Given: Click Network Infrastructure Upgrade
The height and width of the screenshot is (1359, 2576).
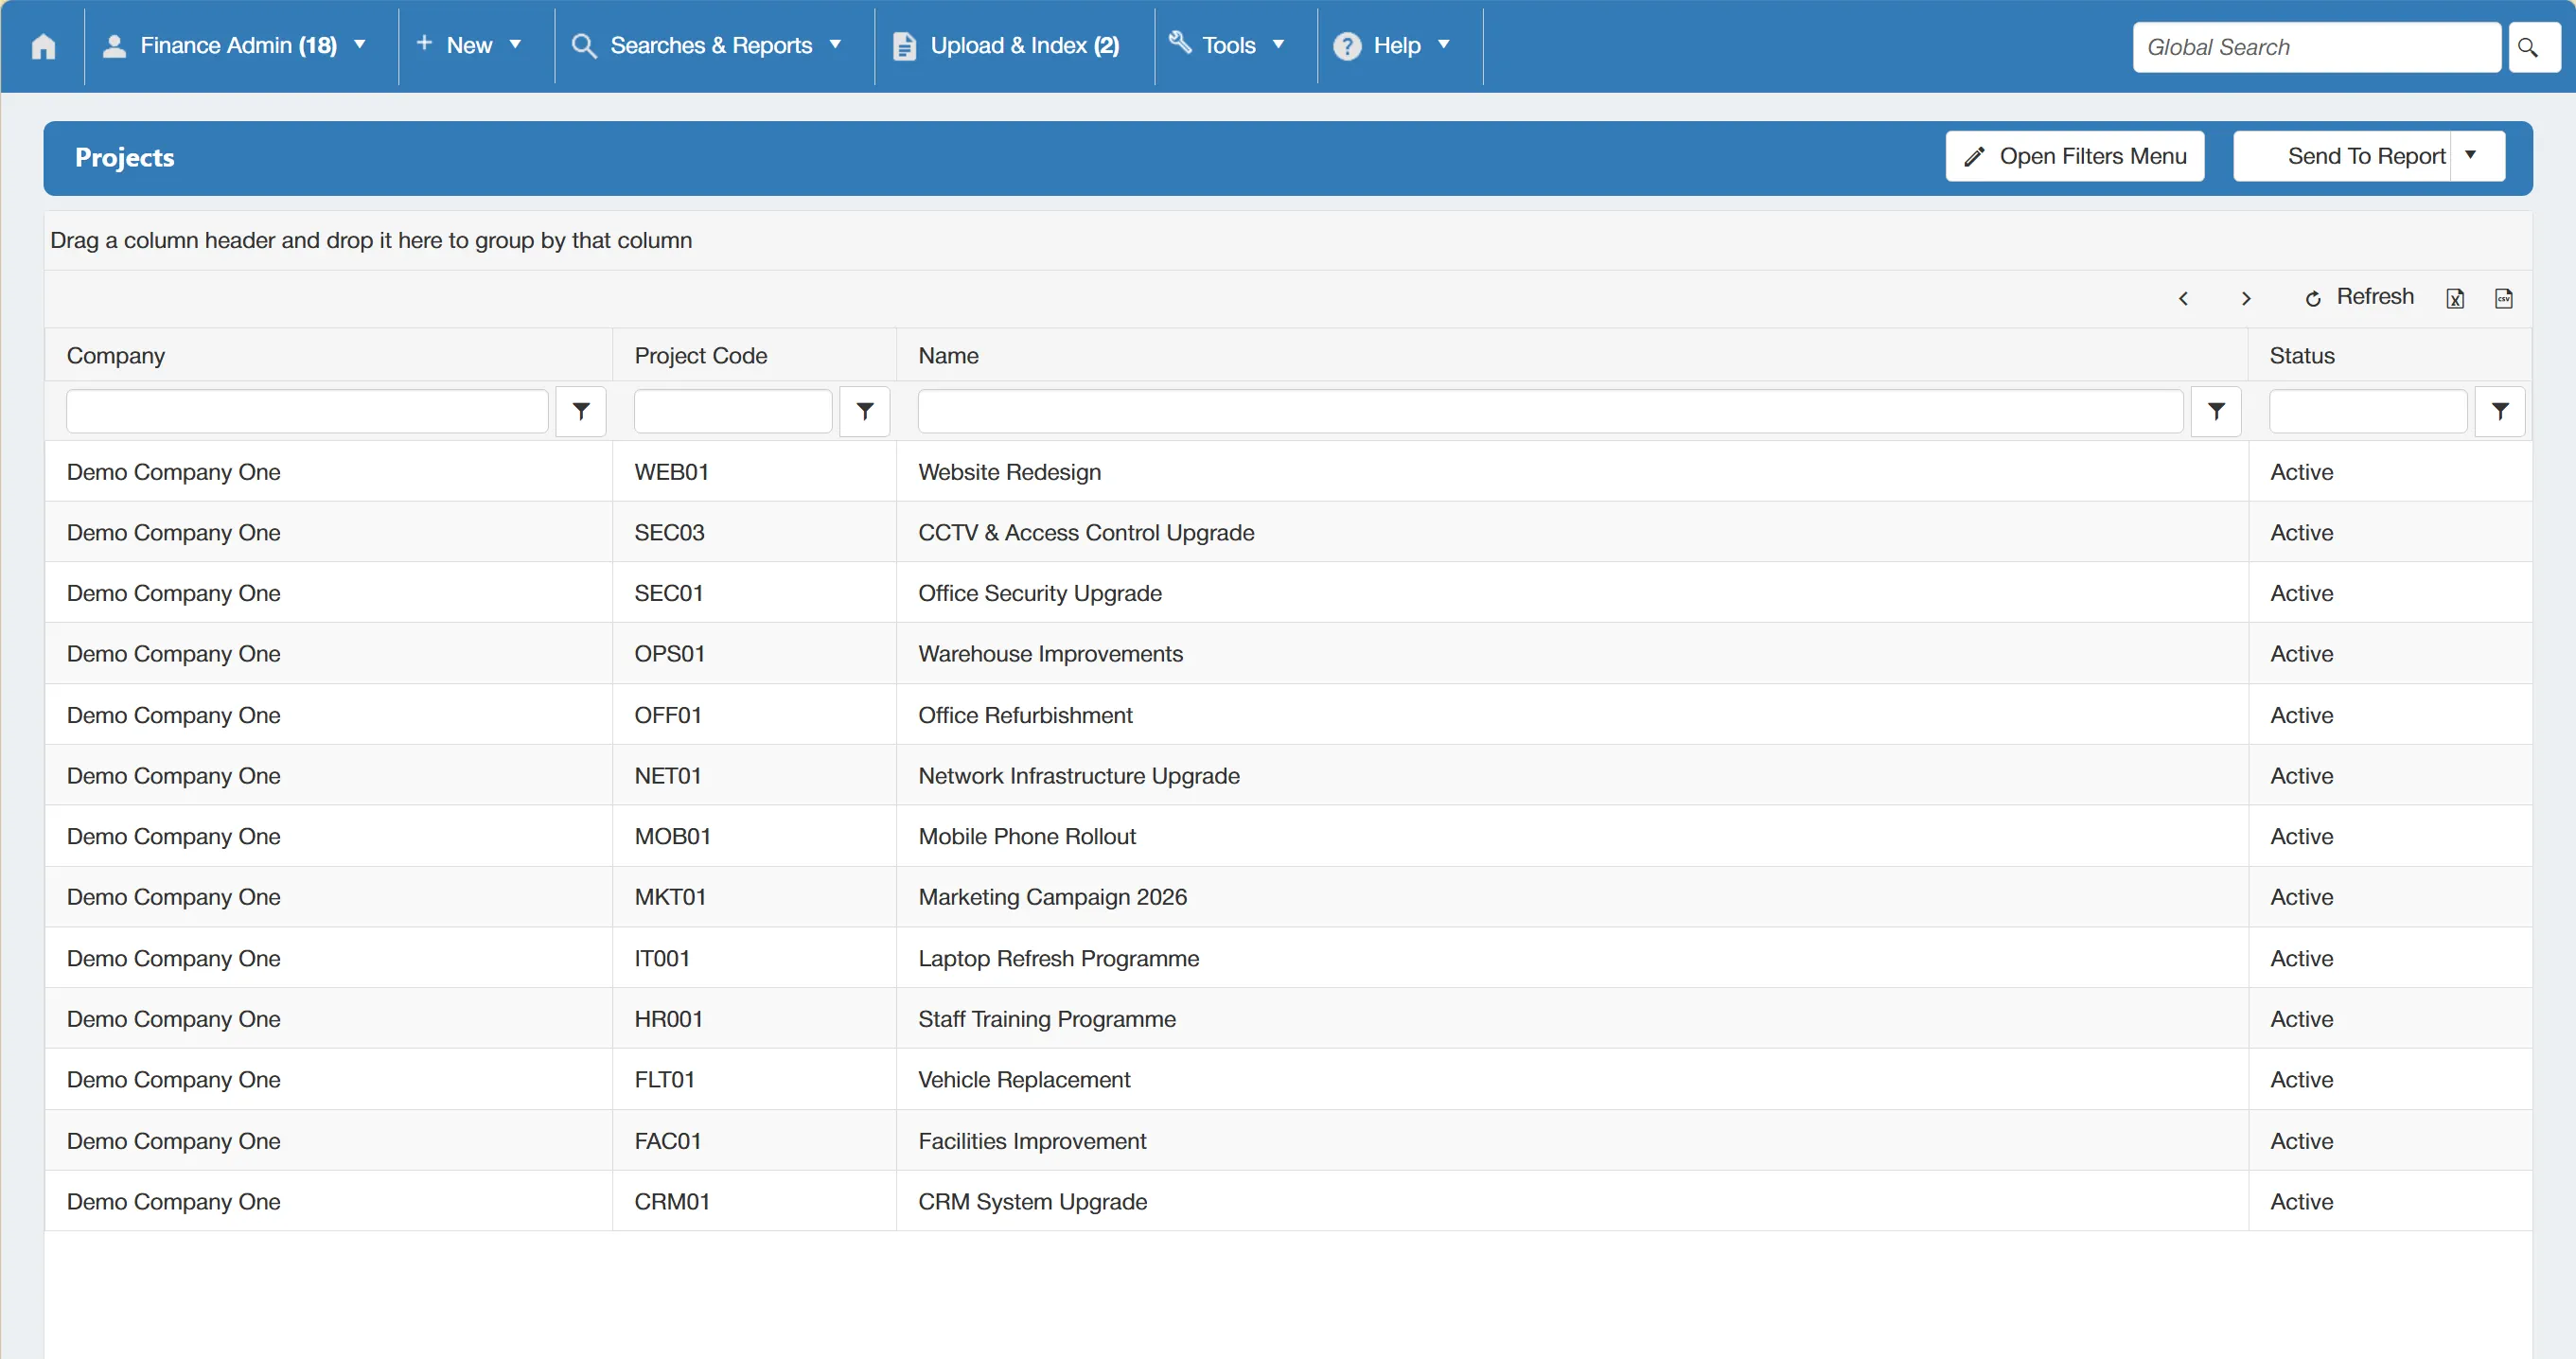Looking at the screenshot, I should 1079,776.
